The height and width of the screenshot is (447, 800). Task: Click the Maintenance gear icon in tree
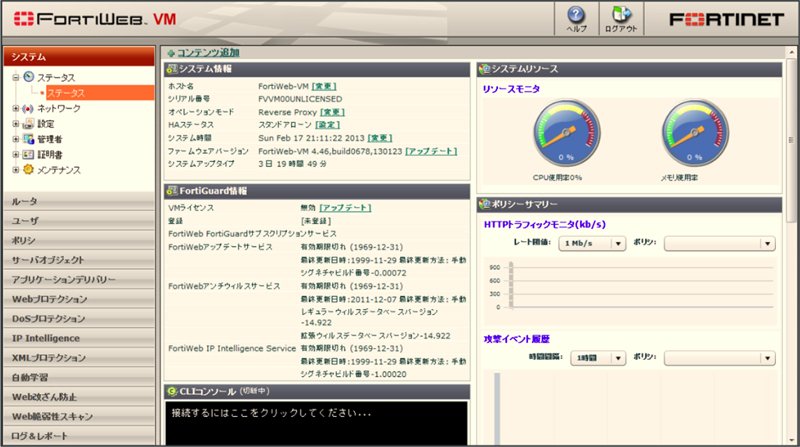tap(29, 169)
